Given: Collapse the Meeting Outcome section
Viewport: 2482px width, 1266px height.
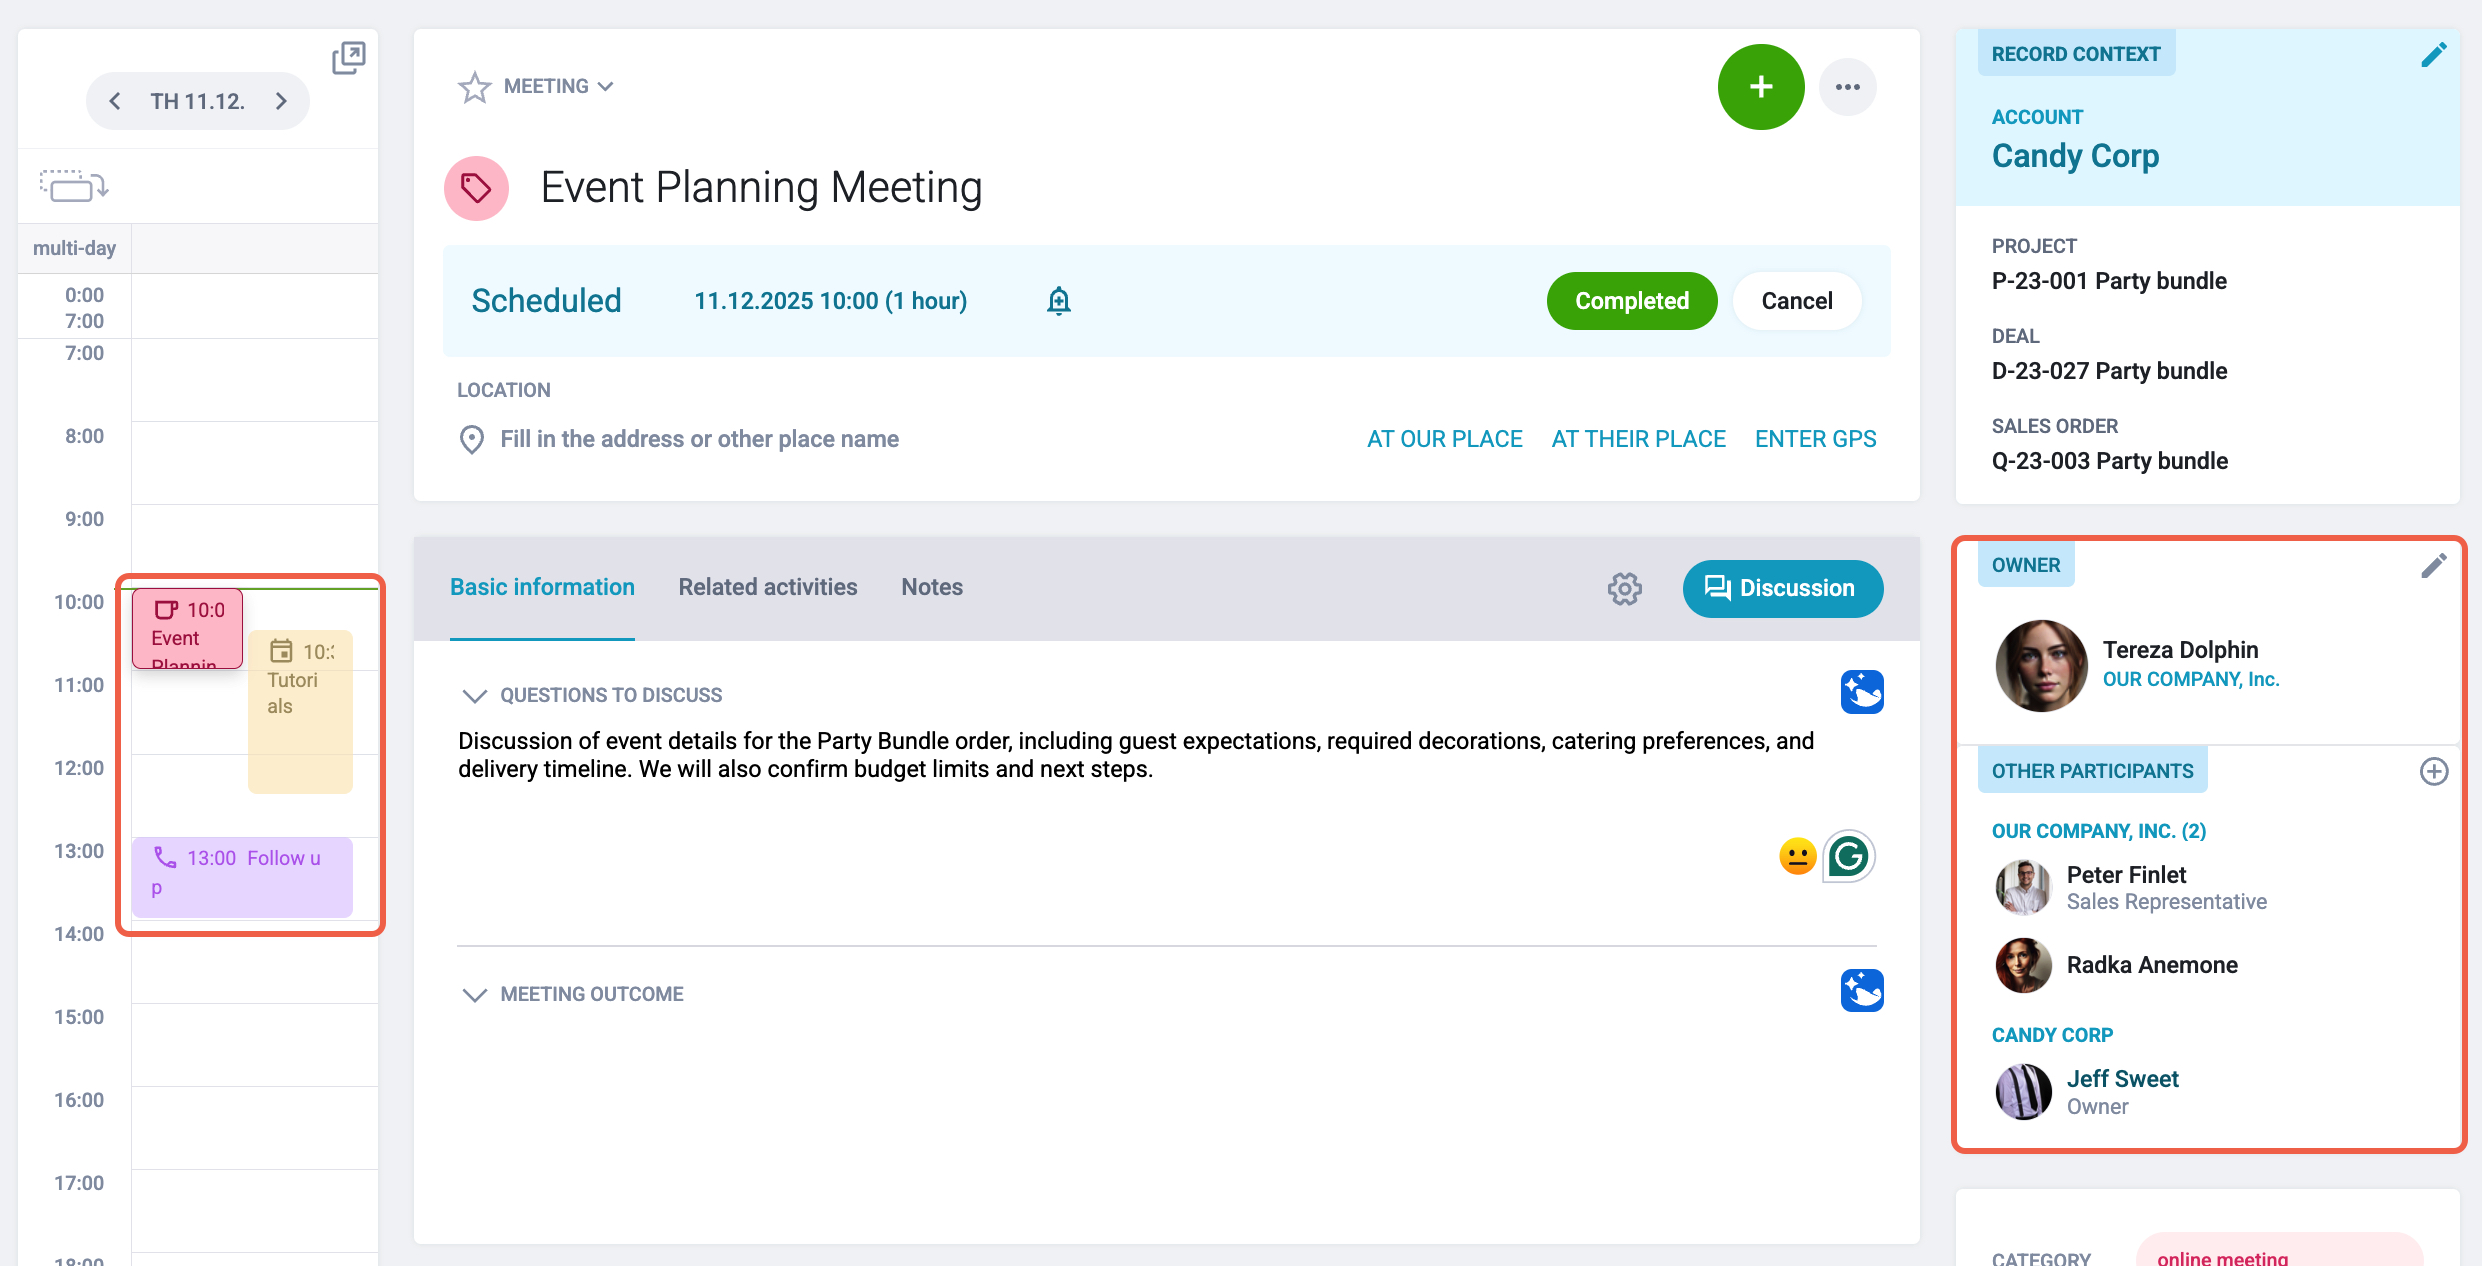Looking at the screenshot, I should [x=474, y=994].
